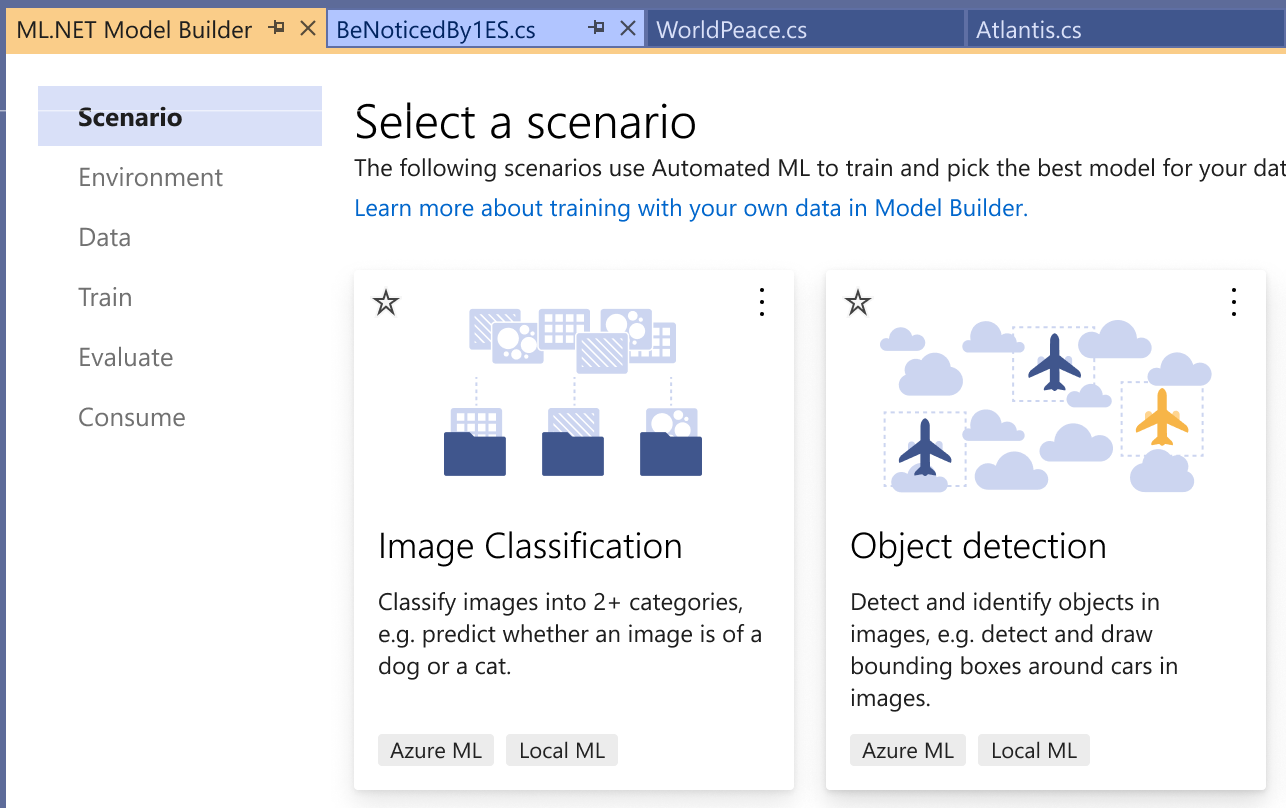This screenshot has height=808, width=1286.
Task: Select the Object detection scenario title
Action: 978,546
